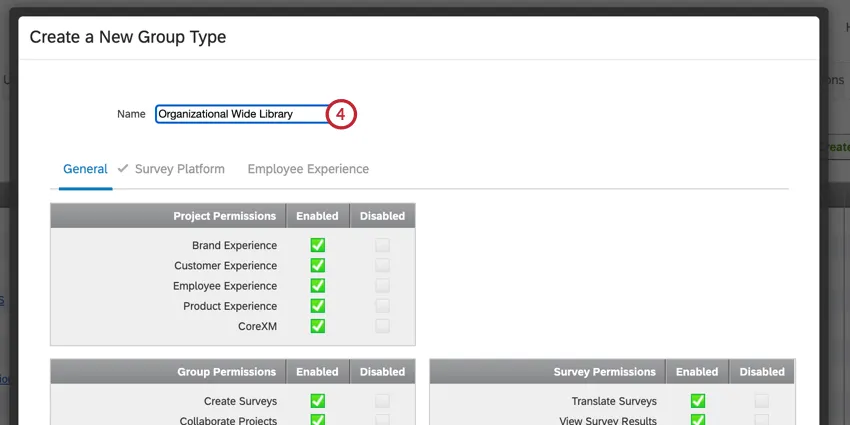850x425 pixels.
Task: Toggle Brand Experience enabled checkbox
Action: click(x=317, y=245)
